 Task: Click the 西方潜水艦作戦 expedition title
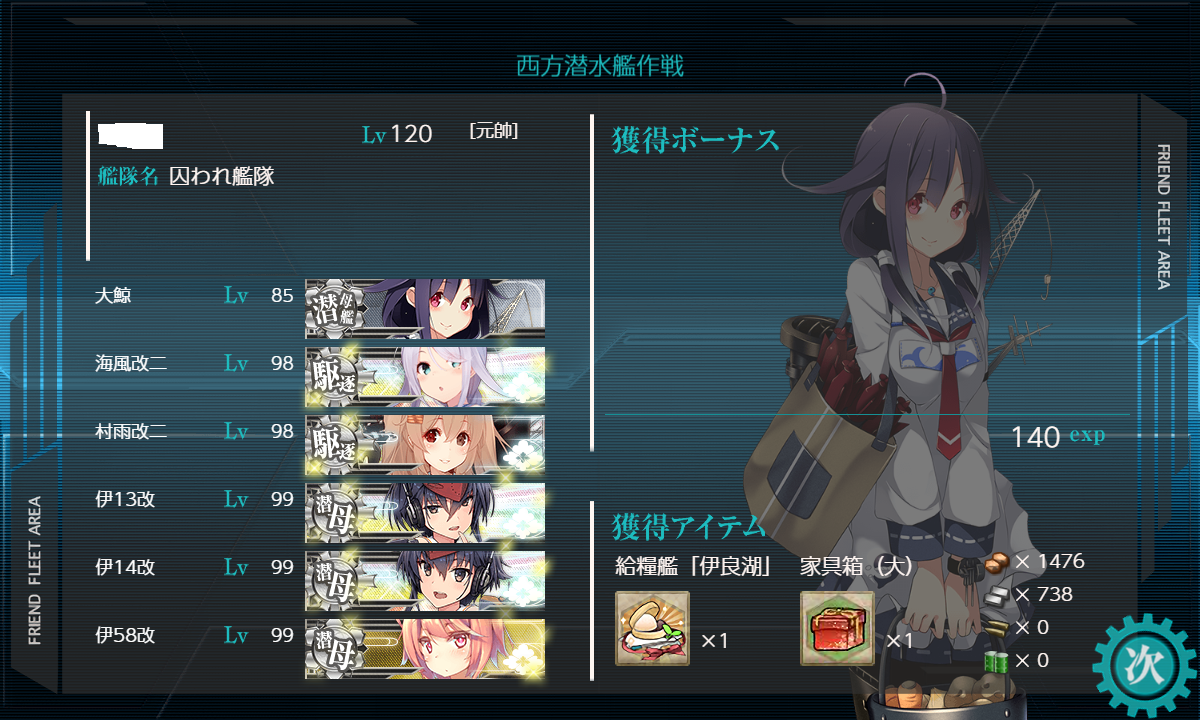[x=600, y=67]
